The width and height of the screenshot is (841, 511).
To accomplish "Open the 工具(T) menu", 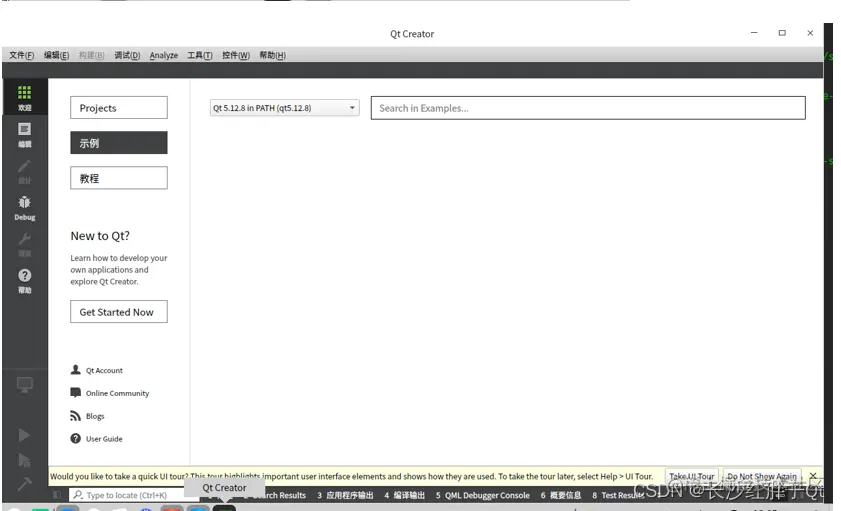I will pos(200,55).
